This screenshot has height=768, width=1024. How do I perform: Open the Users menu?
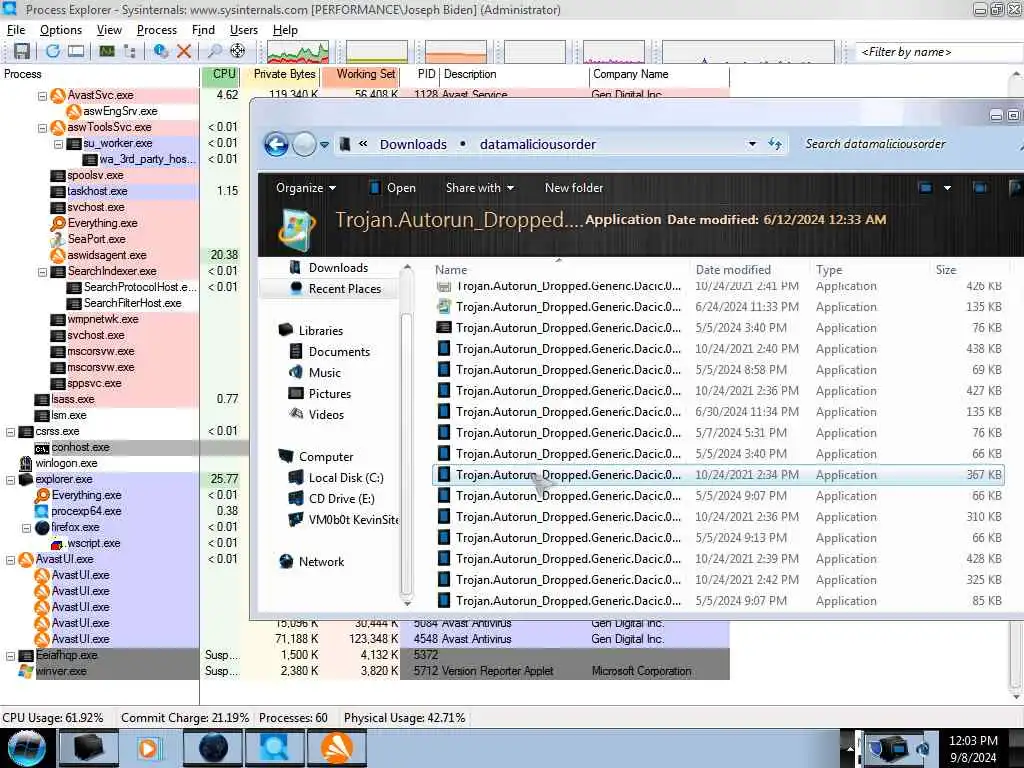point(244,30)
